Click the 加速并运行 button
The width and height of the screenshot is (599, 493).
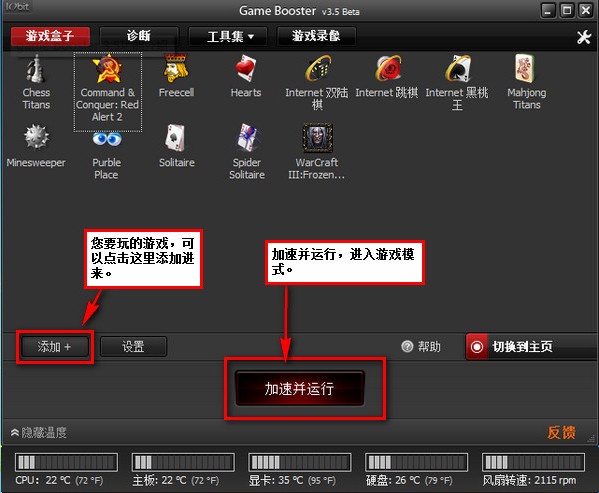(300, 388)
